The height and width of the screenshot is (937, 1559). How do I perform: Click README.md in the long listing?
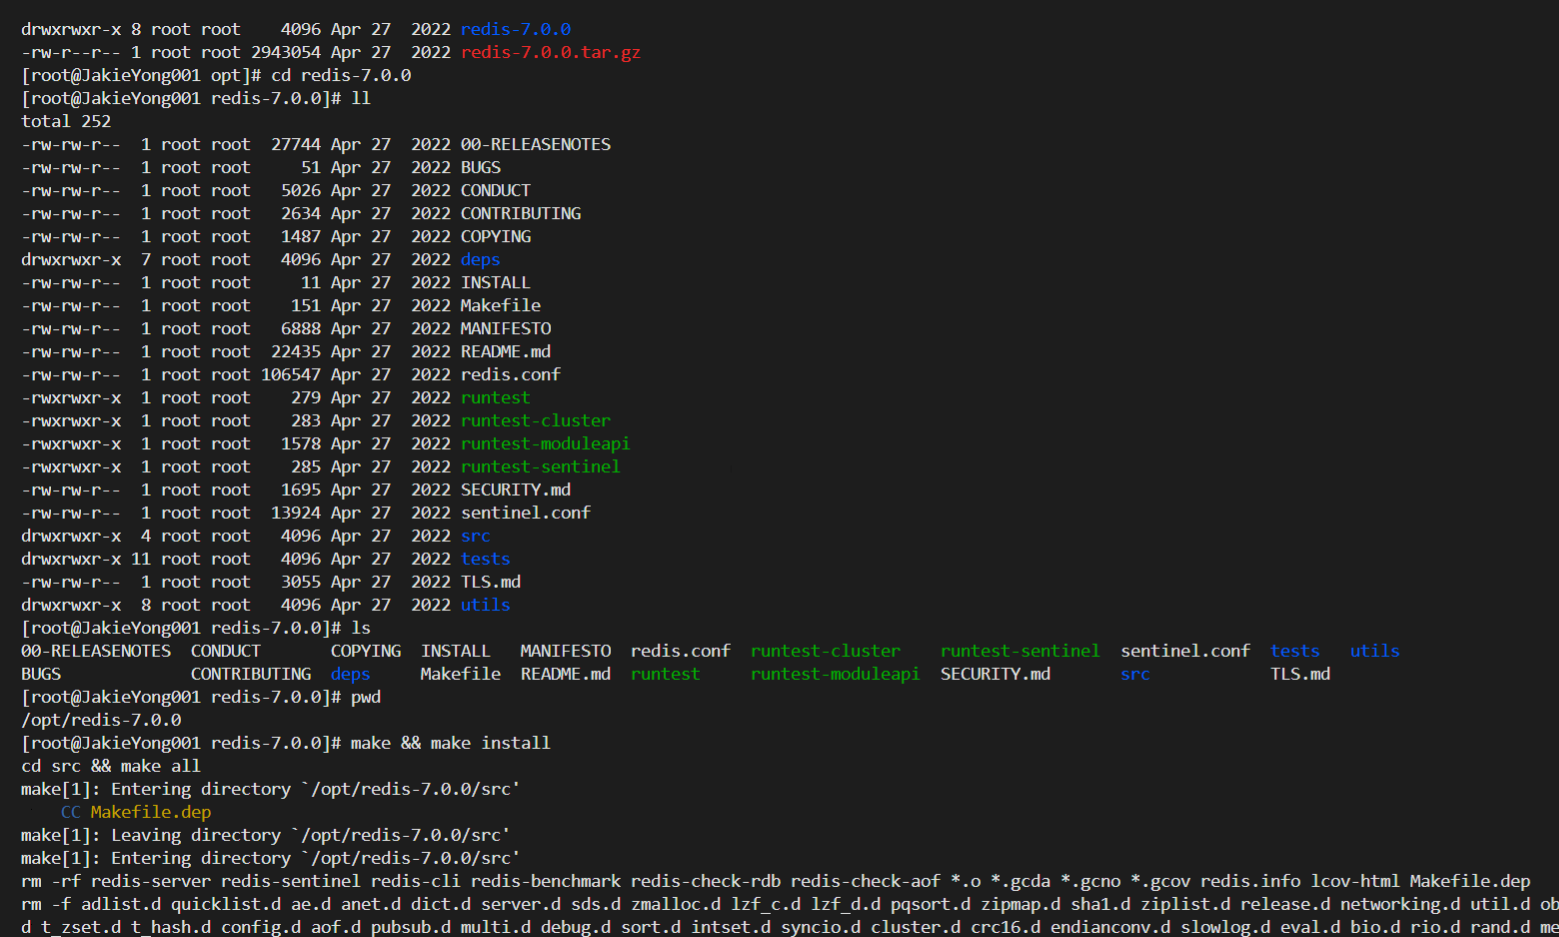click(x=505, y=351)
